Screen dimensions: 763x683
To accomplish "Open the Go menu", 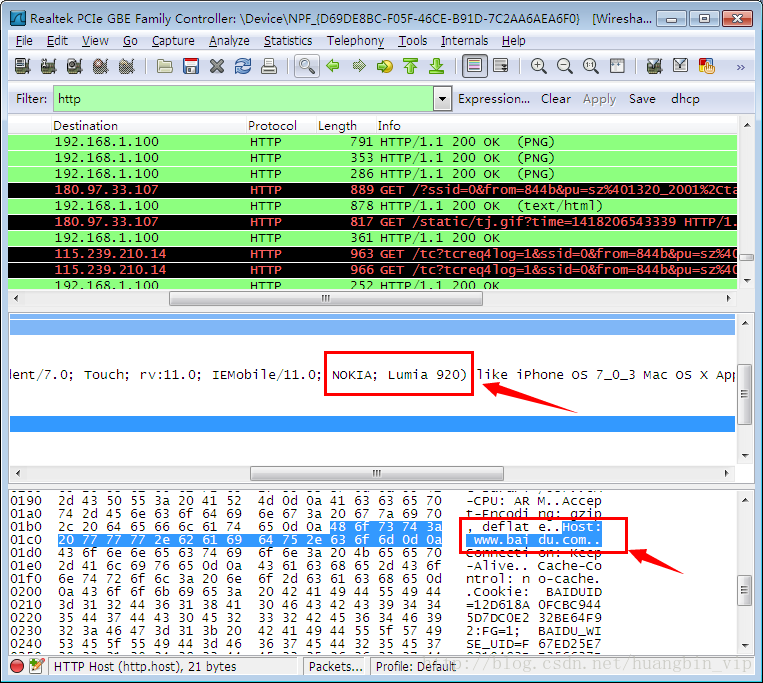I will tap(130, 41).
